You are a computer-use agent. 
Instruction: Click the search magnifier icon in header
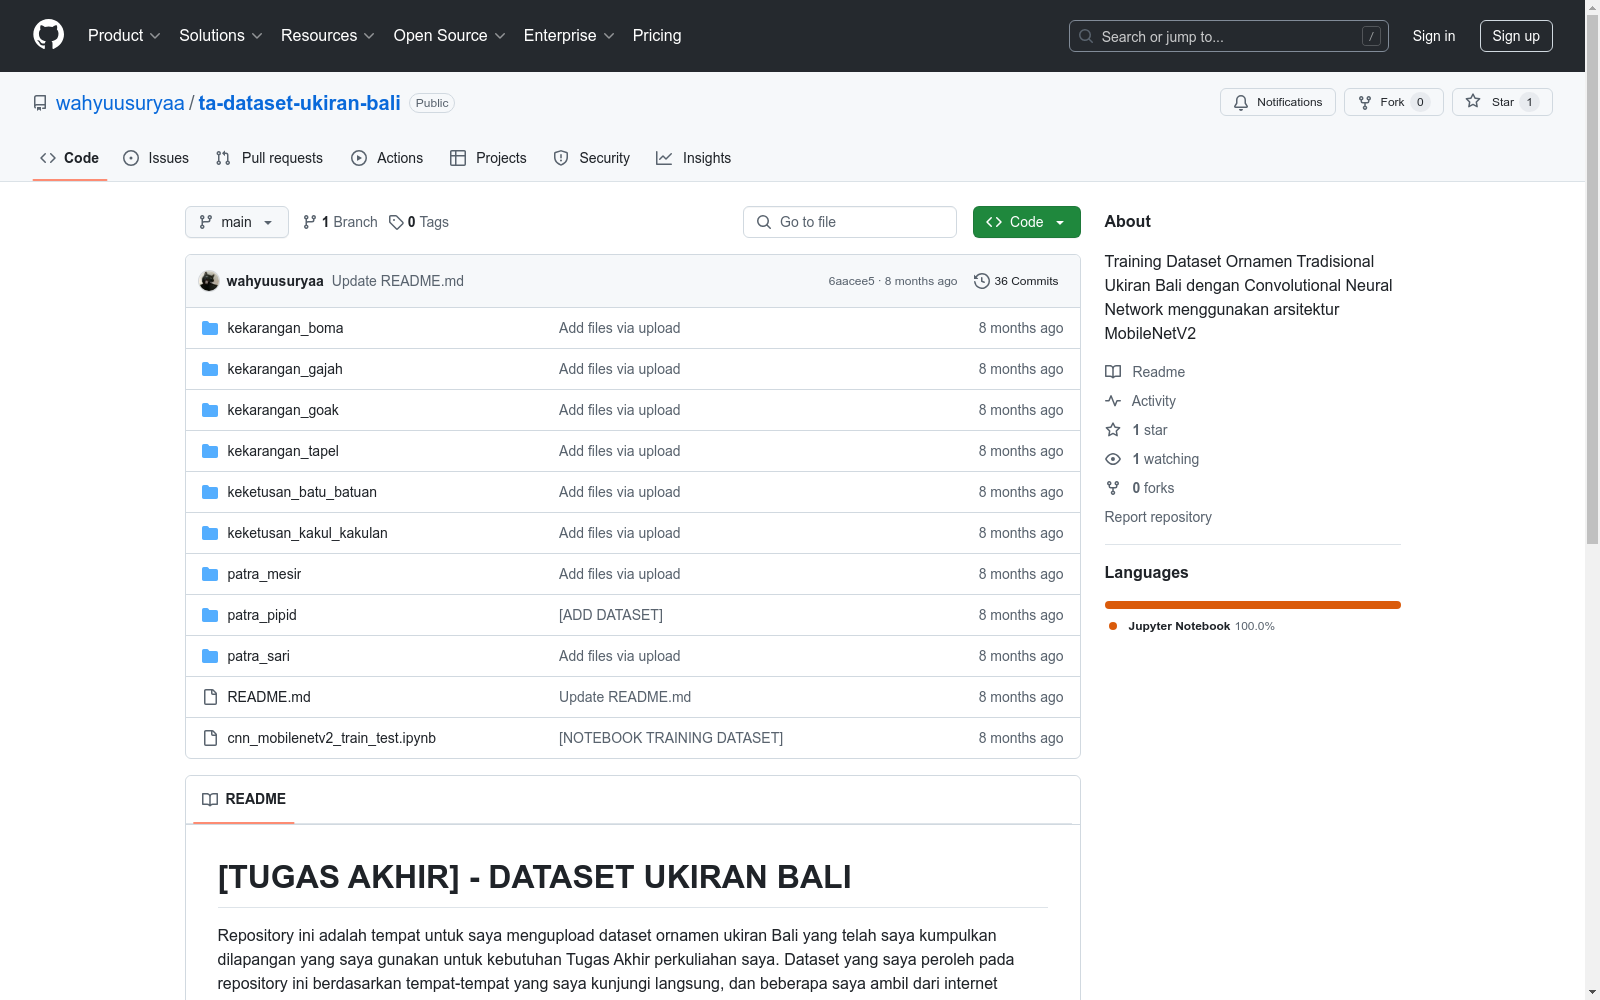[x=1086, y=36]
